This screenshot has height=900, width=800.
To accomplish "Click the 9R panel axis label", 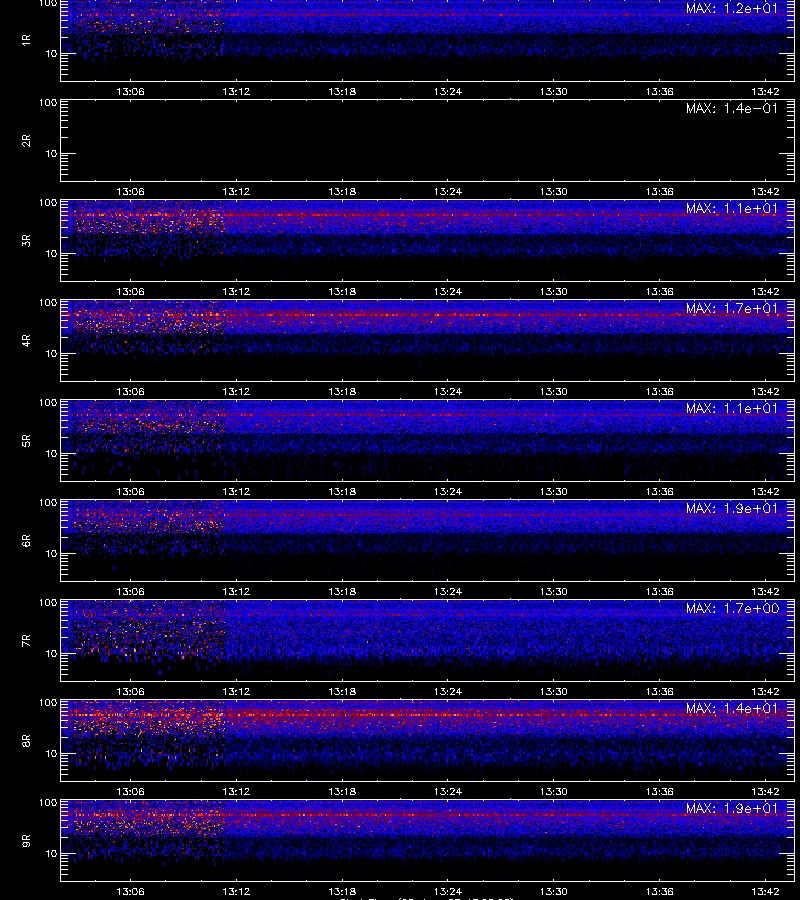I will (x=26, y=841).
